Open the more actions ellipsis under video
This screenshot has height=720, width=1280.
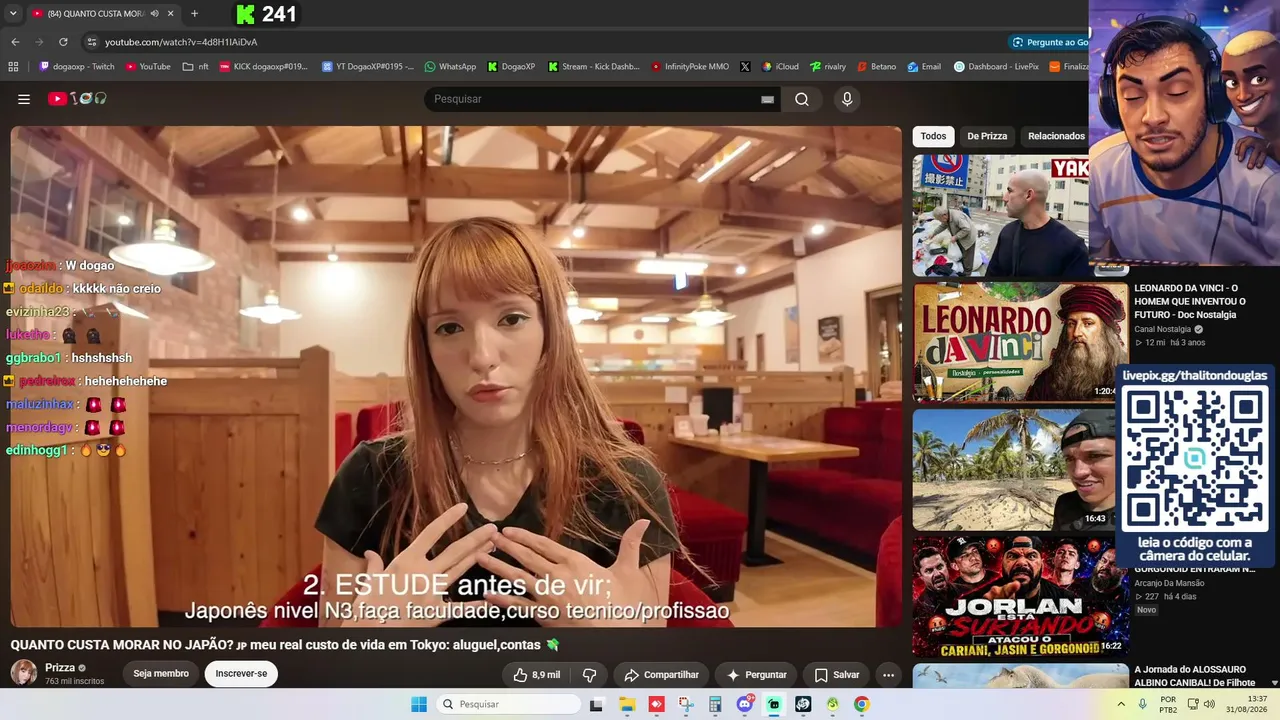(888, 675)
